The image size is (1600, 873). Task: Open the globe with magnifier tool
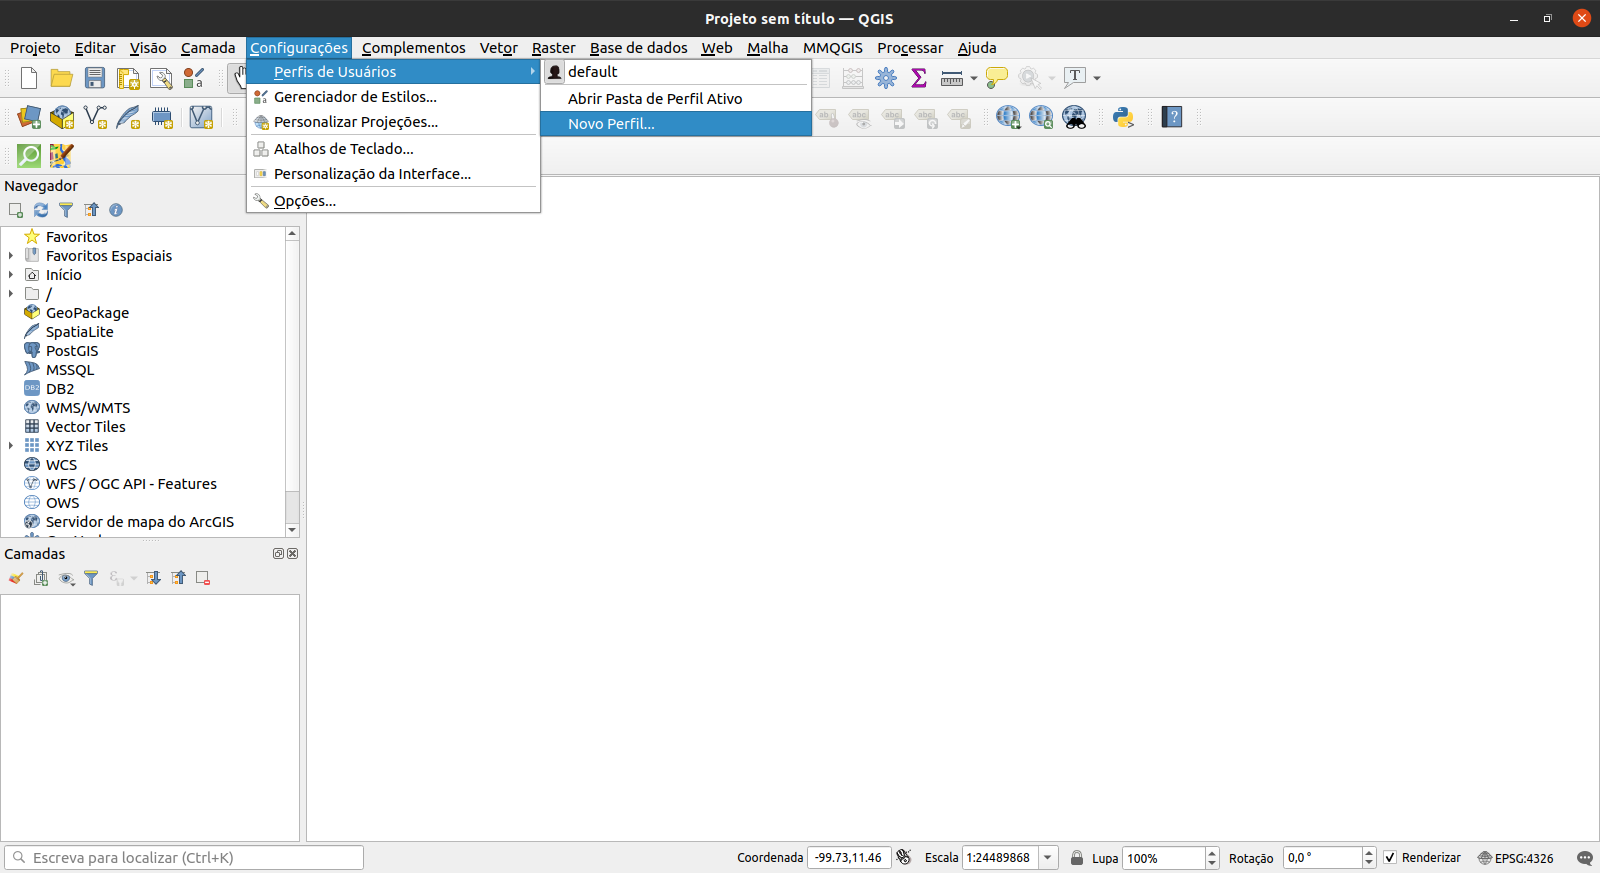(1041, 117)
